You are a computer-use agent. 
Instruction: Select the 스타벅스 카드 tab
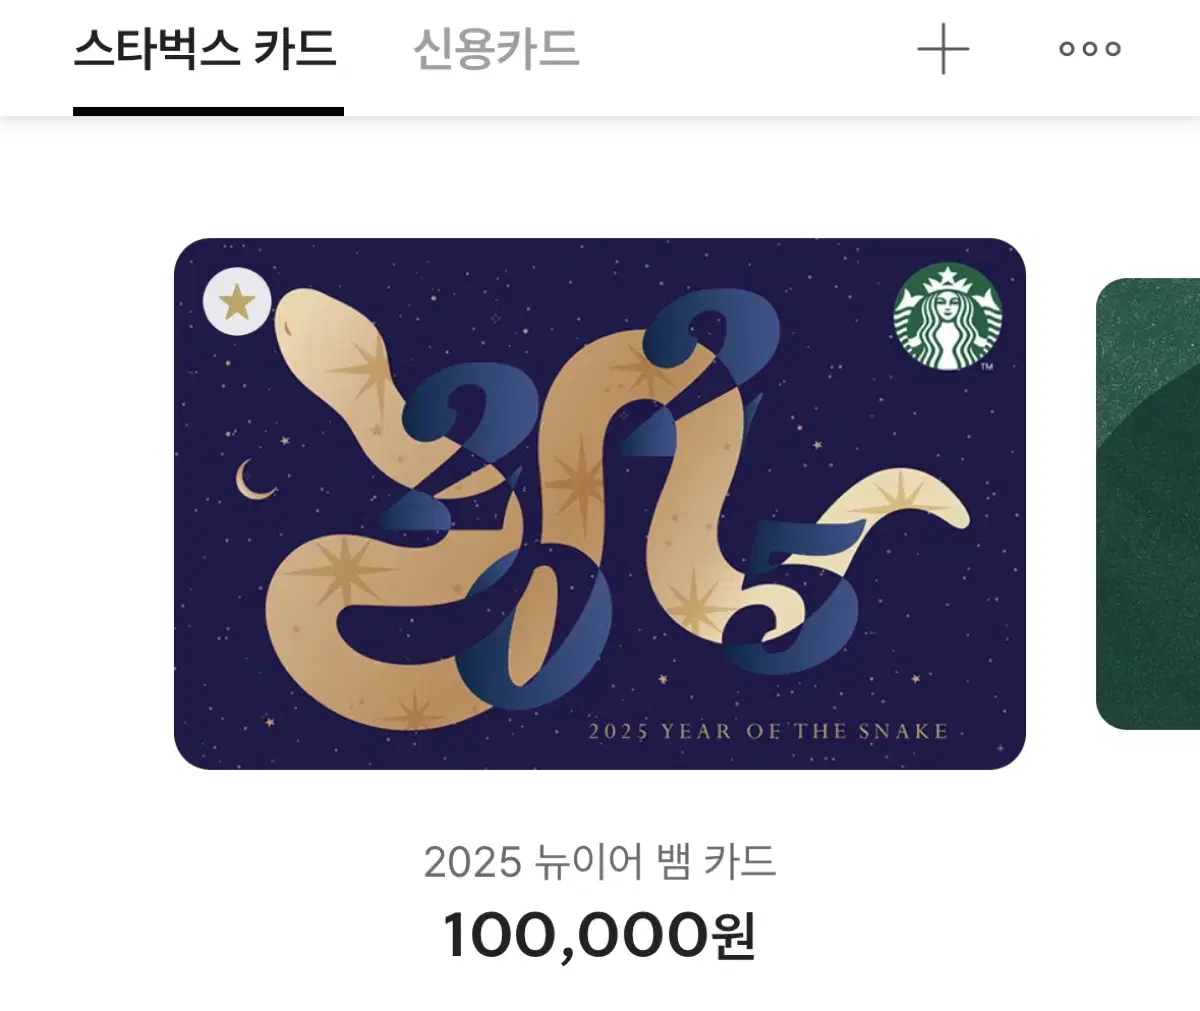coord(206,49)
